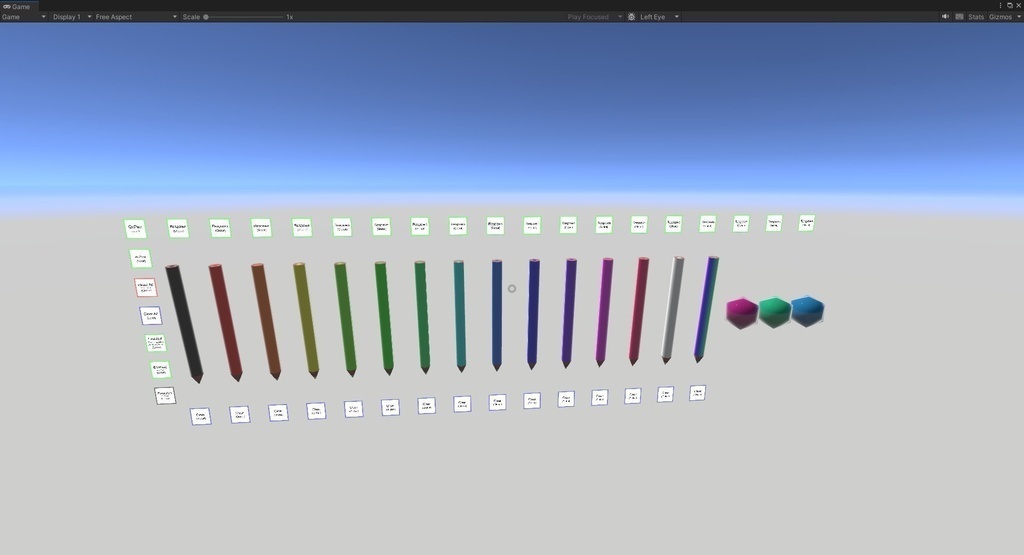Image resolution: width=1024 pixels, height=555 pixels.
Task: Click green-bordered button above the brown pencil
Action: click(261, 228)
